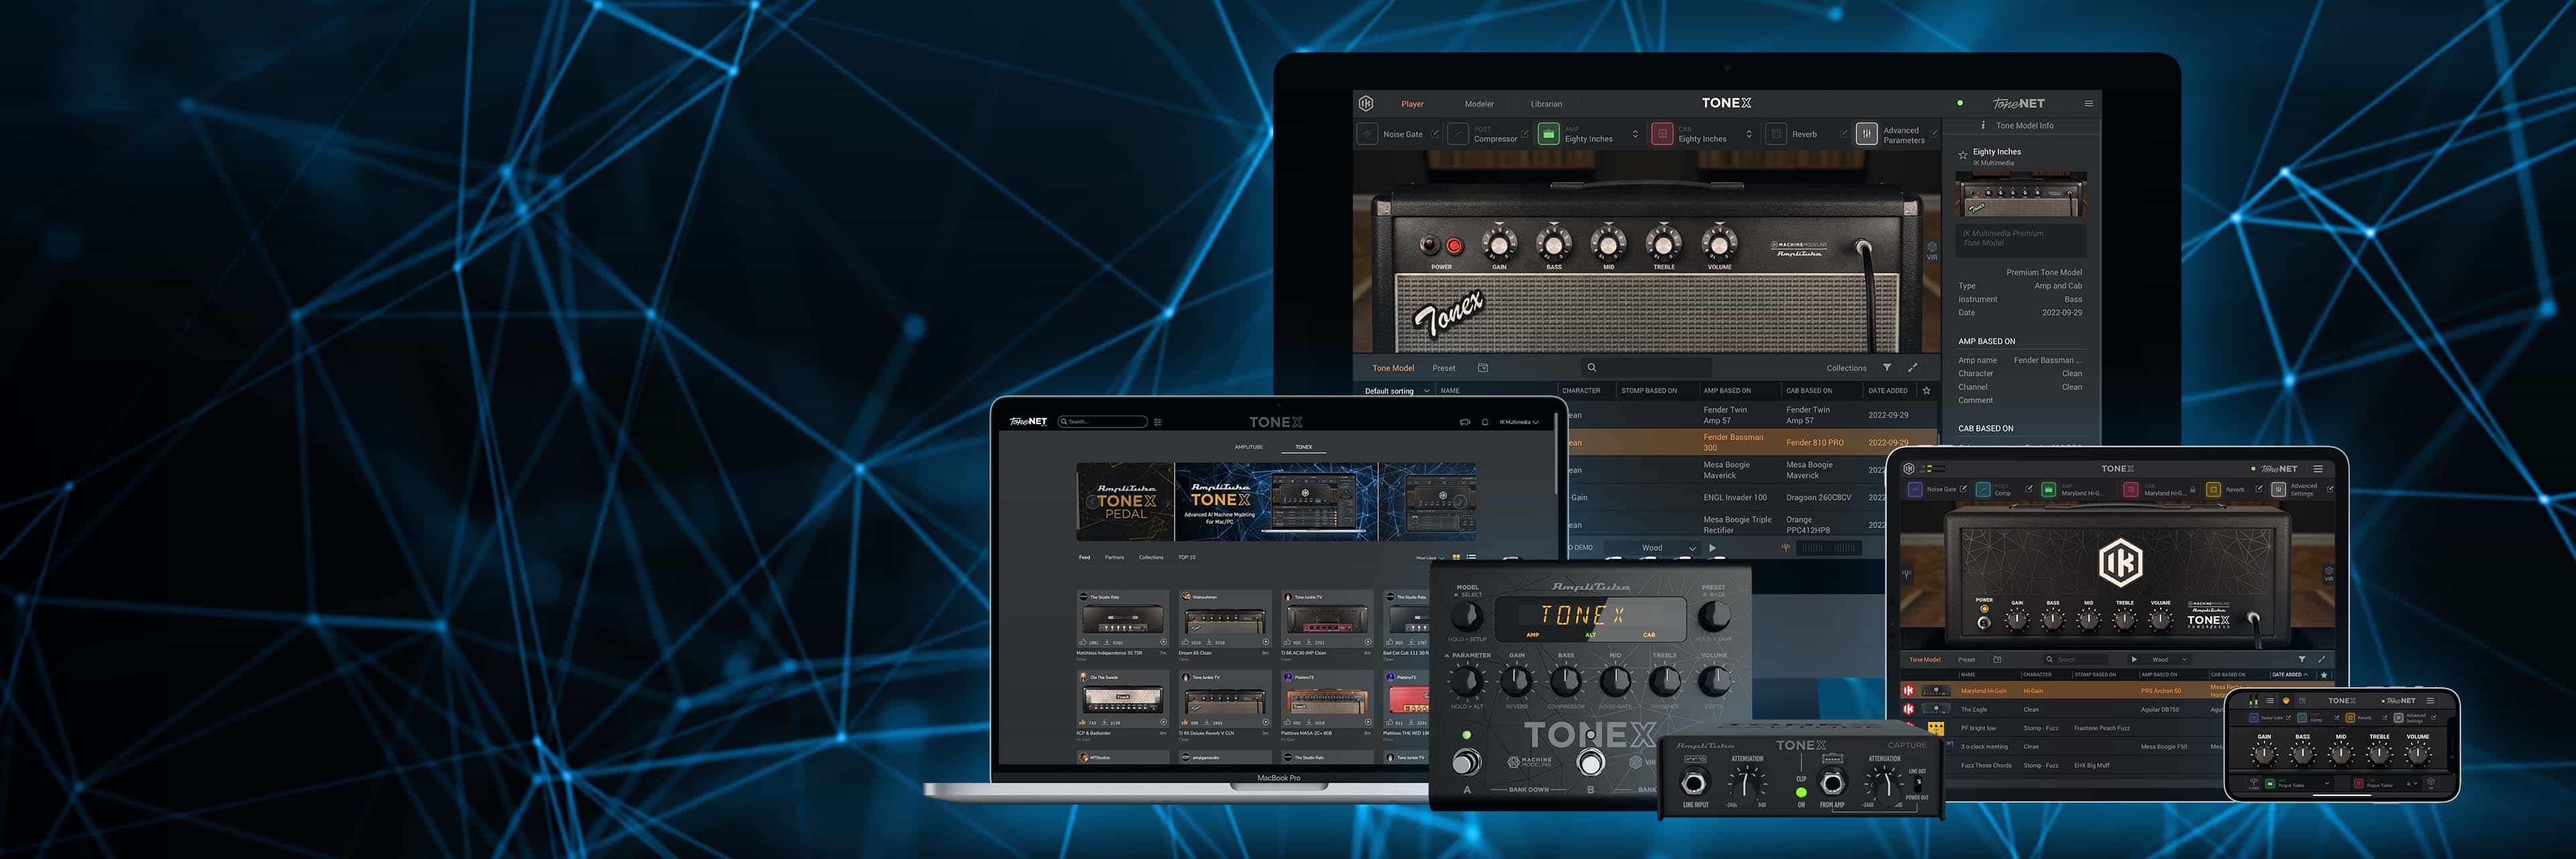Image resolution: width=2576 pixels, height=859 pixels.
Task: Click lock icon next to CAB Maryland Hi-G on tablet
Action: pos(2193,490)
